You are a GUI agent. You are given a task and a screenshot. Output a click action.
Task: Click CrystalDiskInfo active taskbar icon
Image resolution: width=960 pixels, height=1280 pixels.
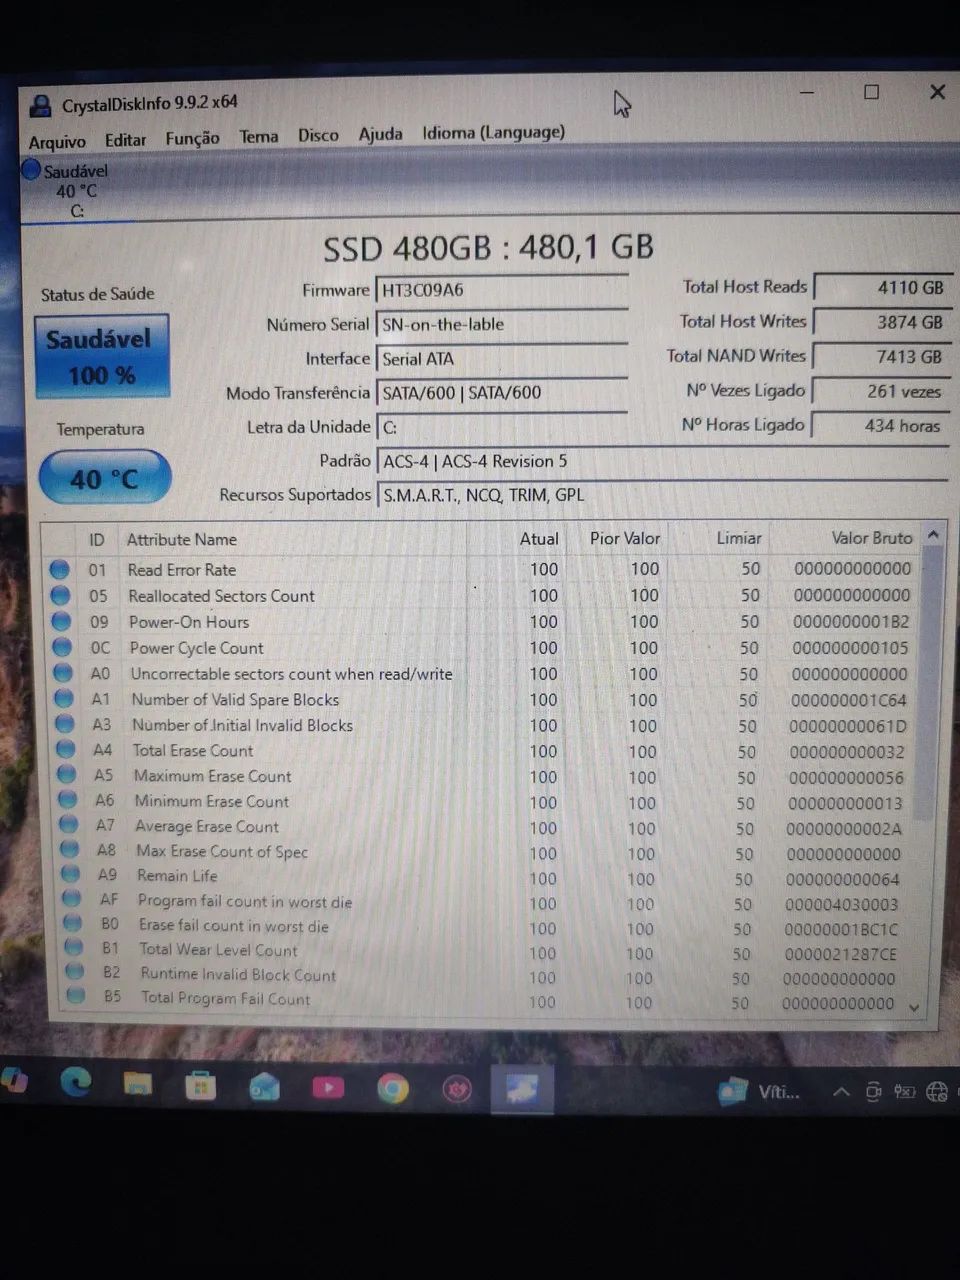[523, 1090]
